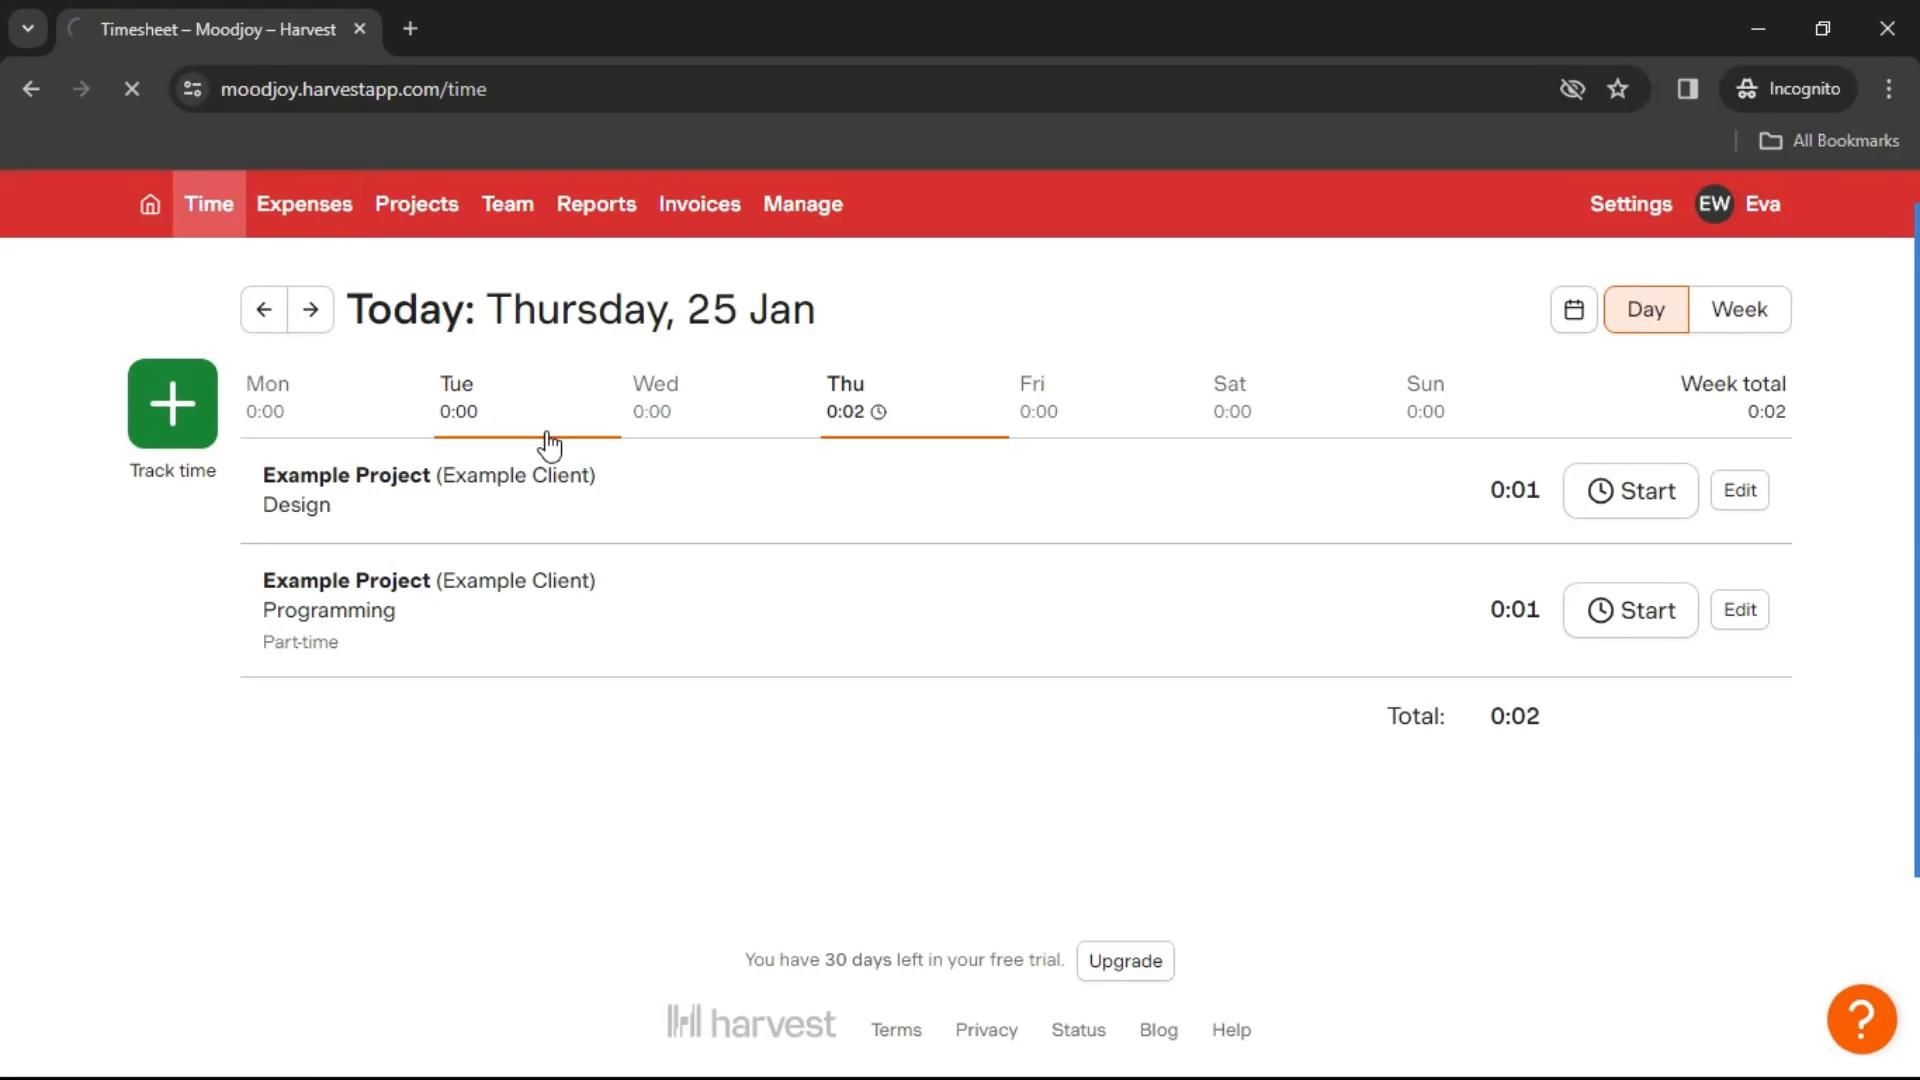Stop page loading in browser toolbar
The height and width of the screenshot is (1080, 1920).
coord(131,89)
